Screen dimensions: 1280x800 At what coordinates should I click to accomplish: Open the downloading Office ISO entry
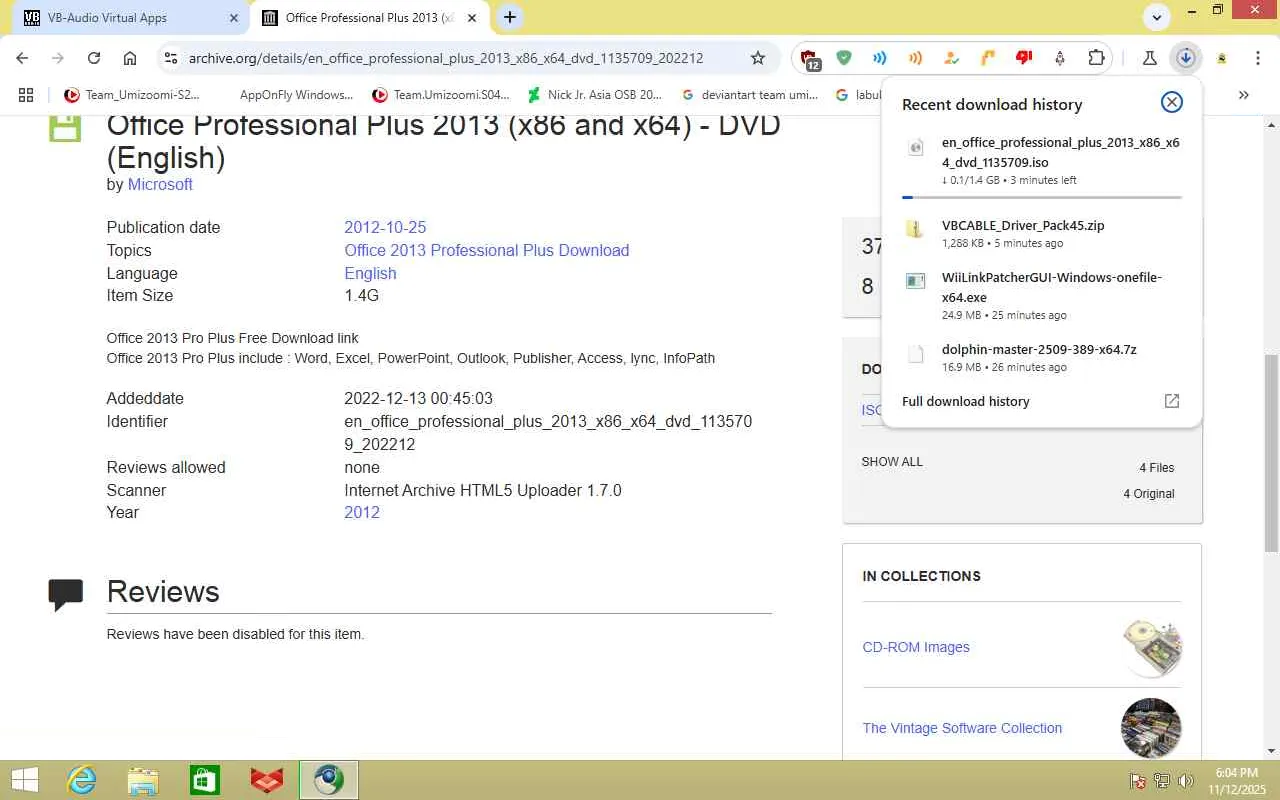[x=1042, y=162]
